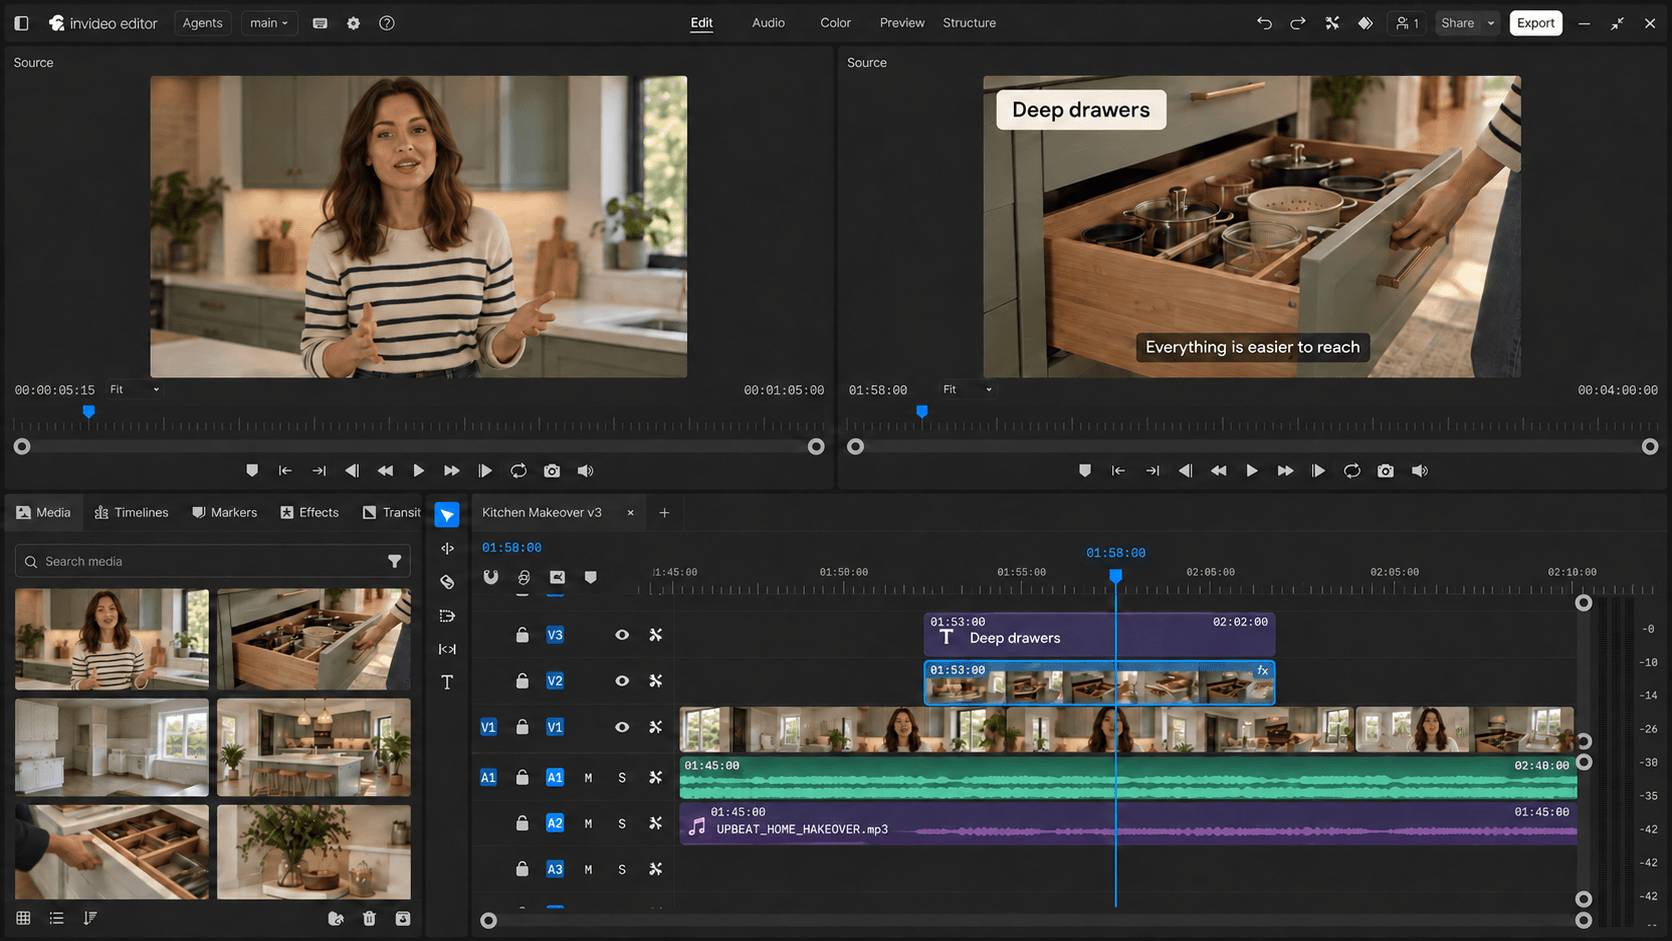Screen dimensions: 1672x941
Task: Open the help question mark icon
Action: coord(387,23)
